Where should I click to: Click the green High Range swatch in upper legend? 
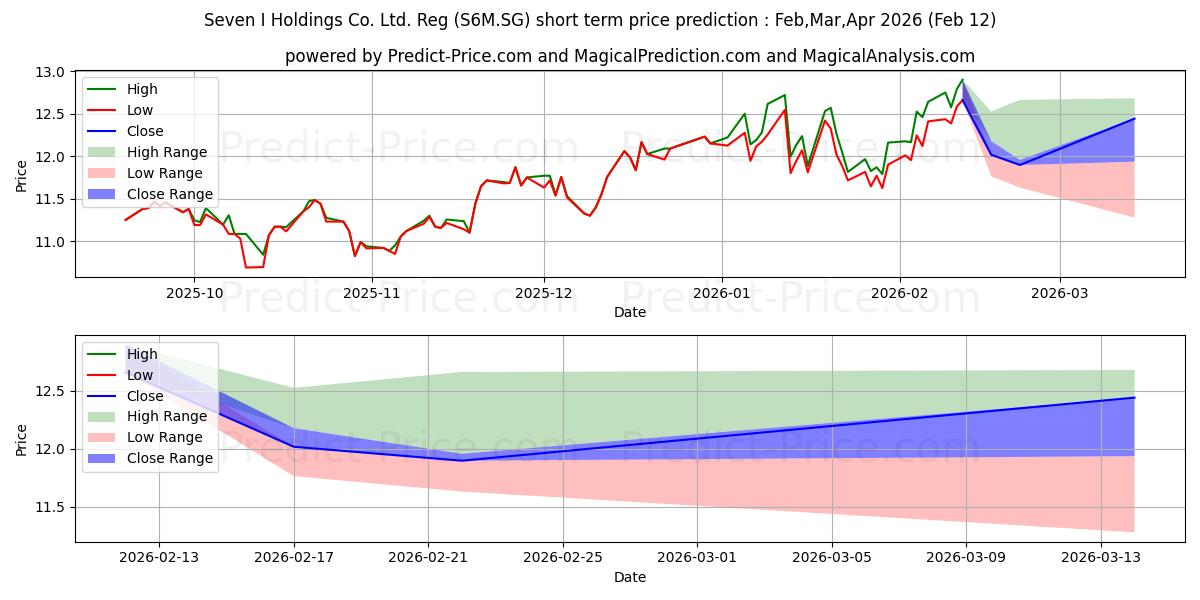coord(104,152)
